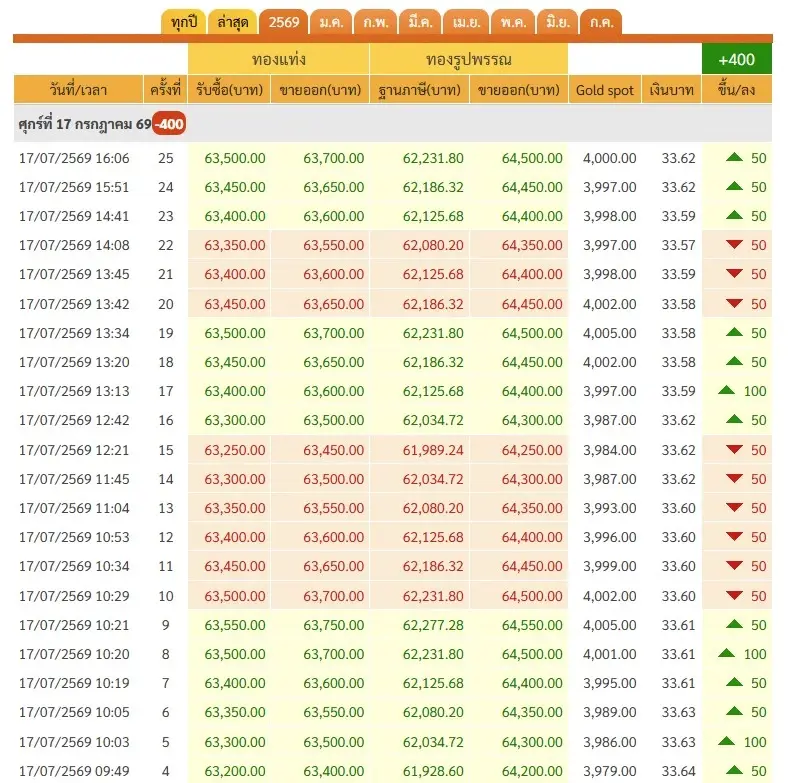
Task: Open the พ.ค. month tab
Action: 513,23
